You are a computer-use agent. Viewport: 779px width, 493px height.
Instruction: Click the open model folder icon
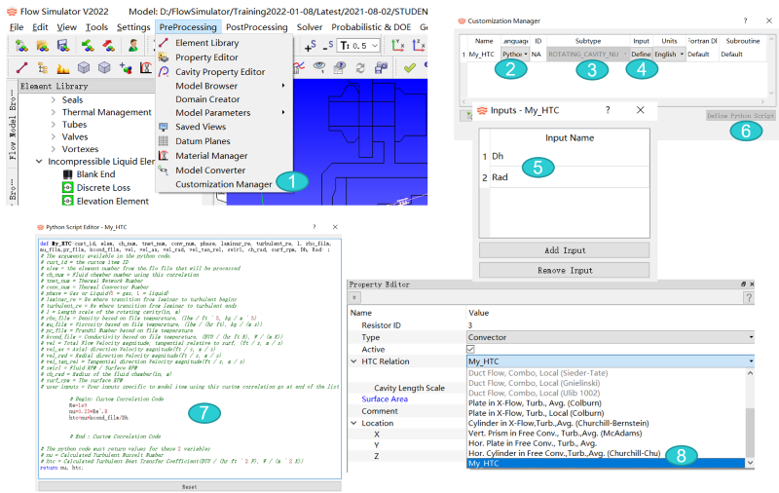[42, 46]
